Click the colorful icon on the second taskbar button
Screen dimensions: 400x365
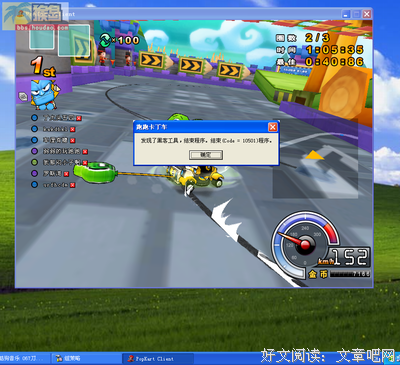tap(59, 359)
